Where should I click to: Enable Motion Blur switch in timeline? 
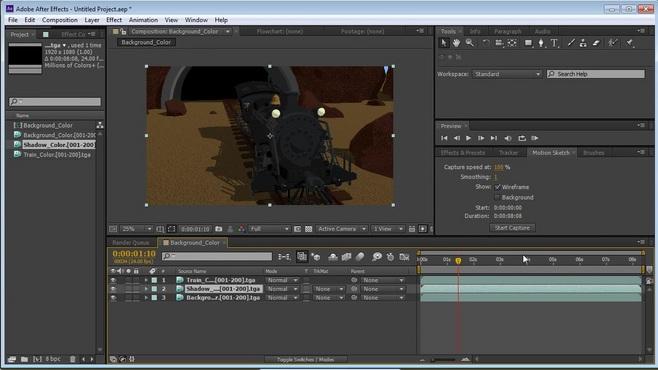[x=360, y=257]
